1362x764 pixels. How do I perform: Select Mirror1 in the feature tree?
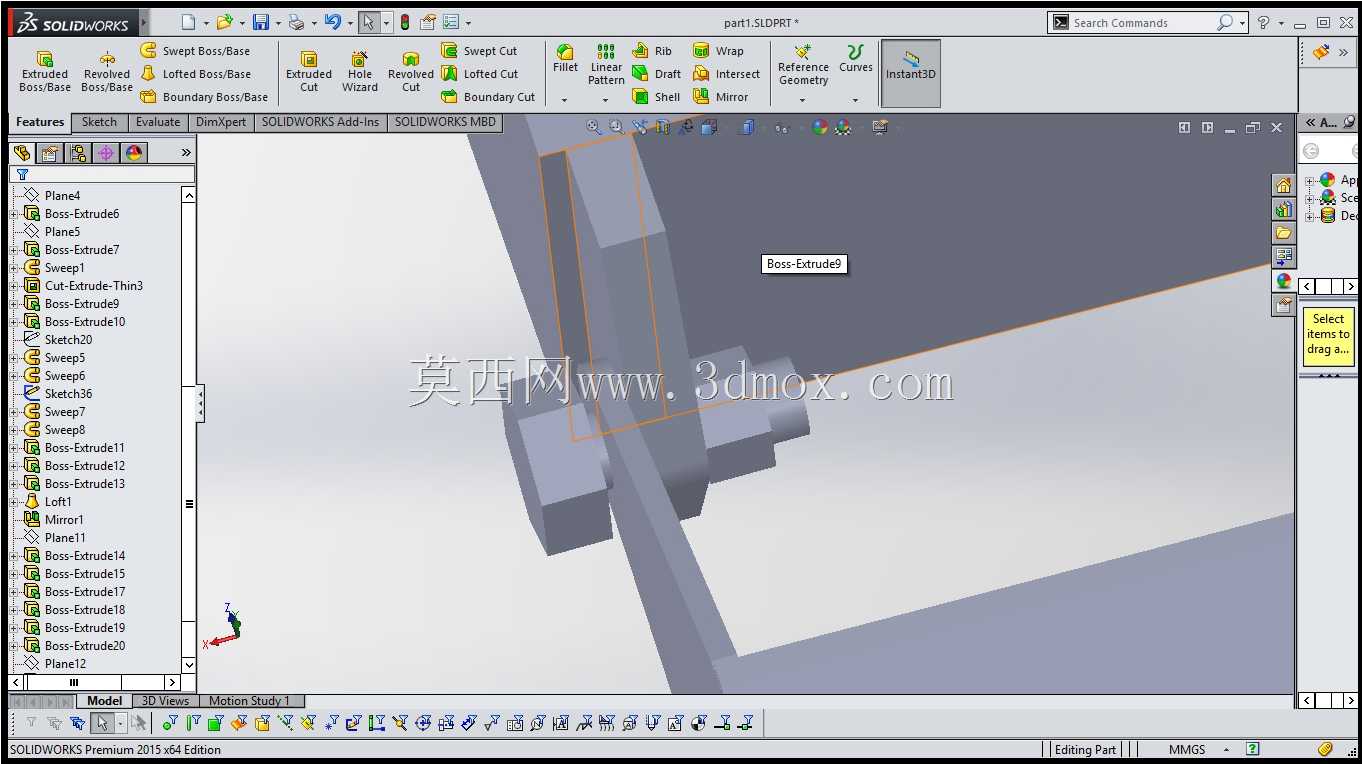[x=64, y=520]
